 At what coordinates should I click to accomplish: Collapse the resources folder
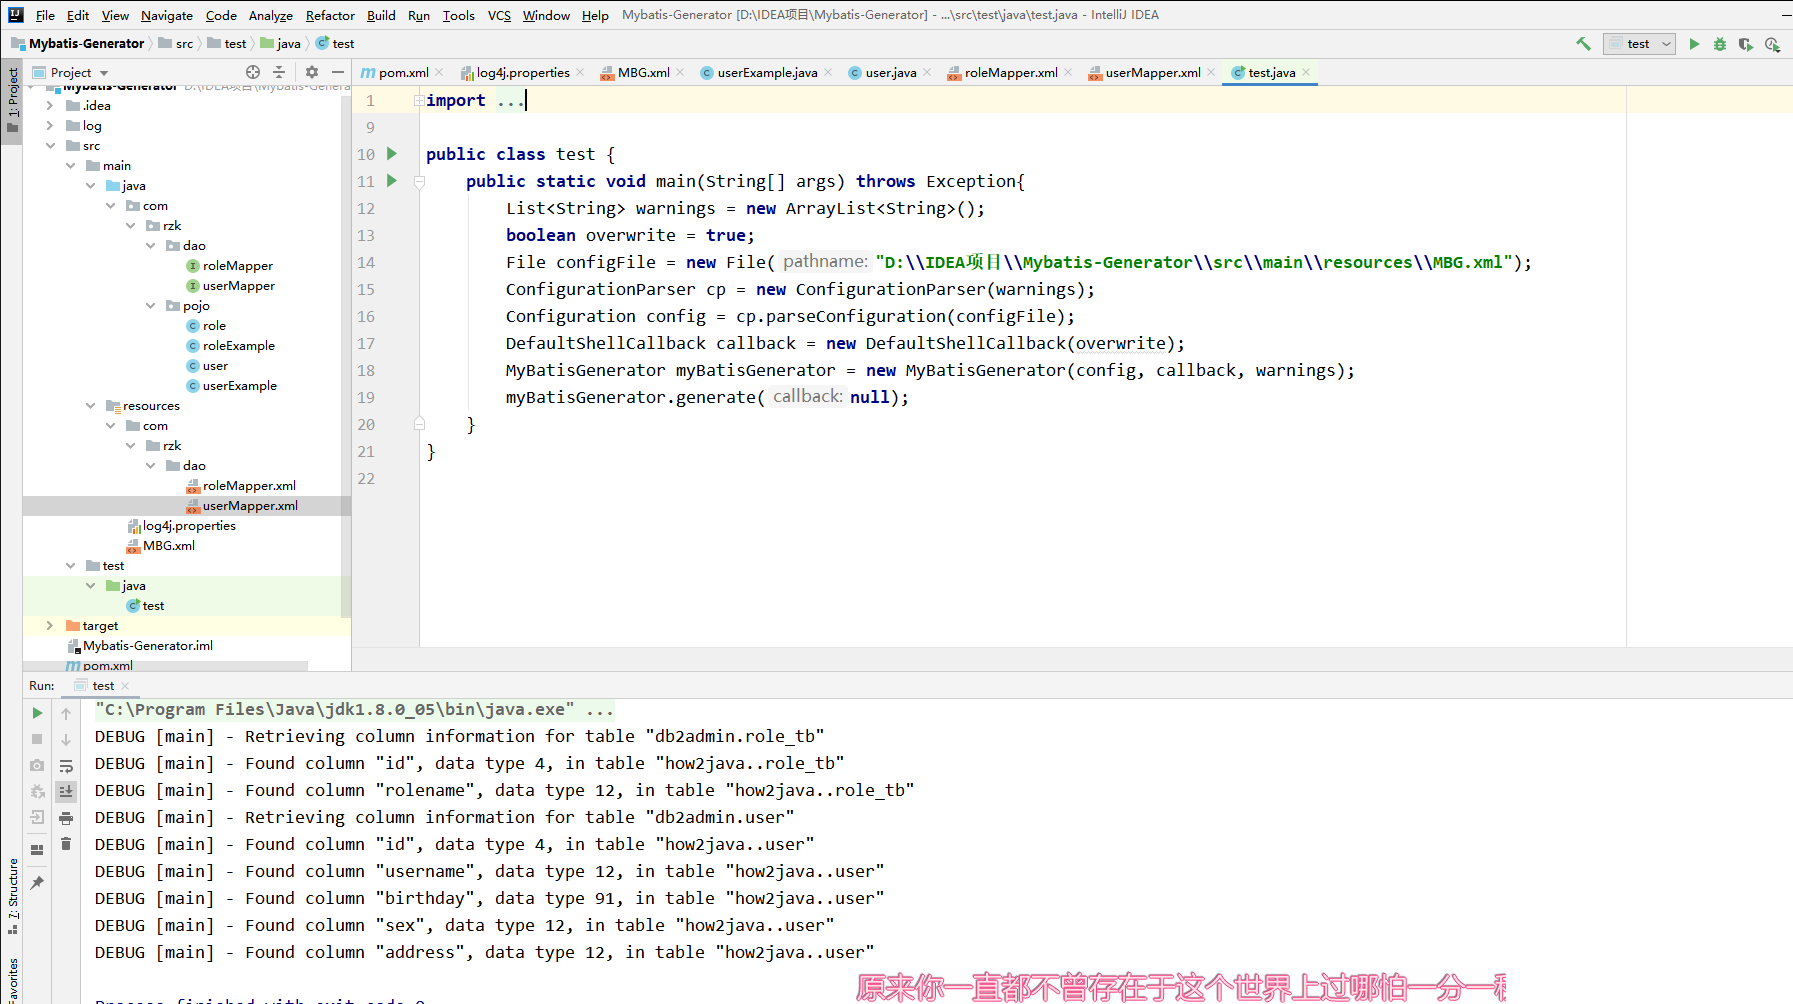pyautogui.click(x=90, y=405)
